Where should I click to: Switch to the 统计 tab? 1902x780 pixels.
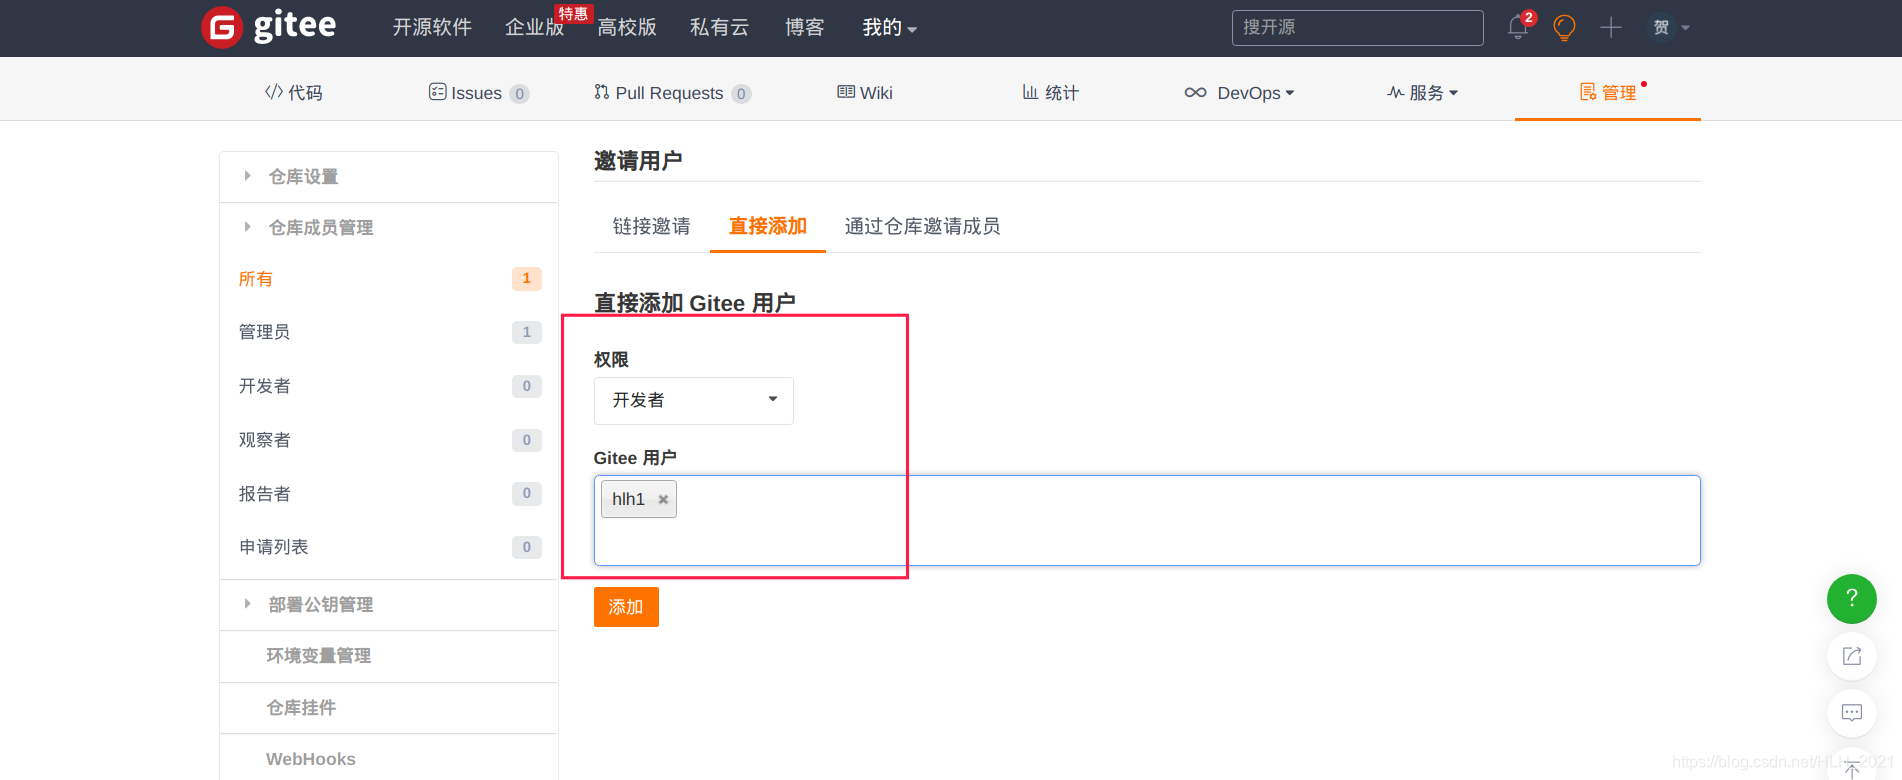[1050, 93]
